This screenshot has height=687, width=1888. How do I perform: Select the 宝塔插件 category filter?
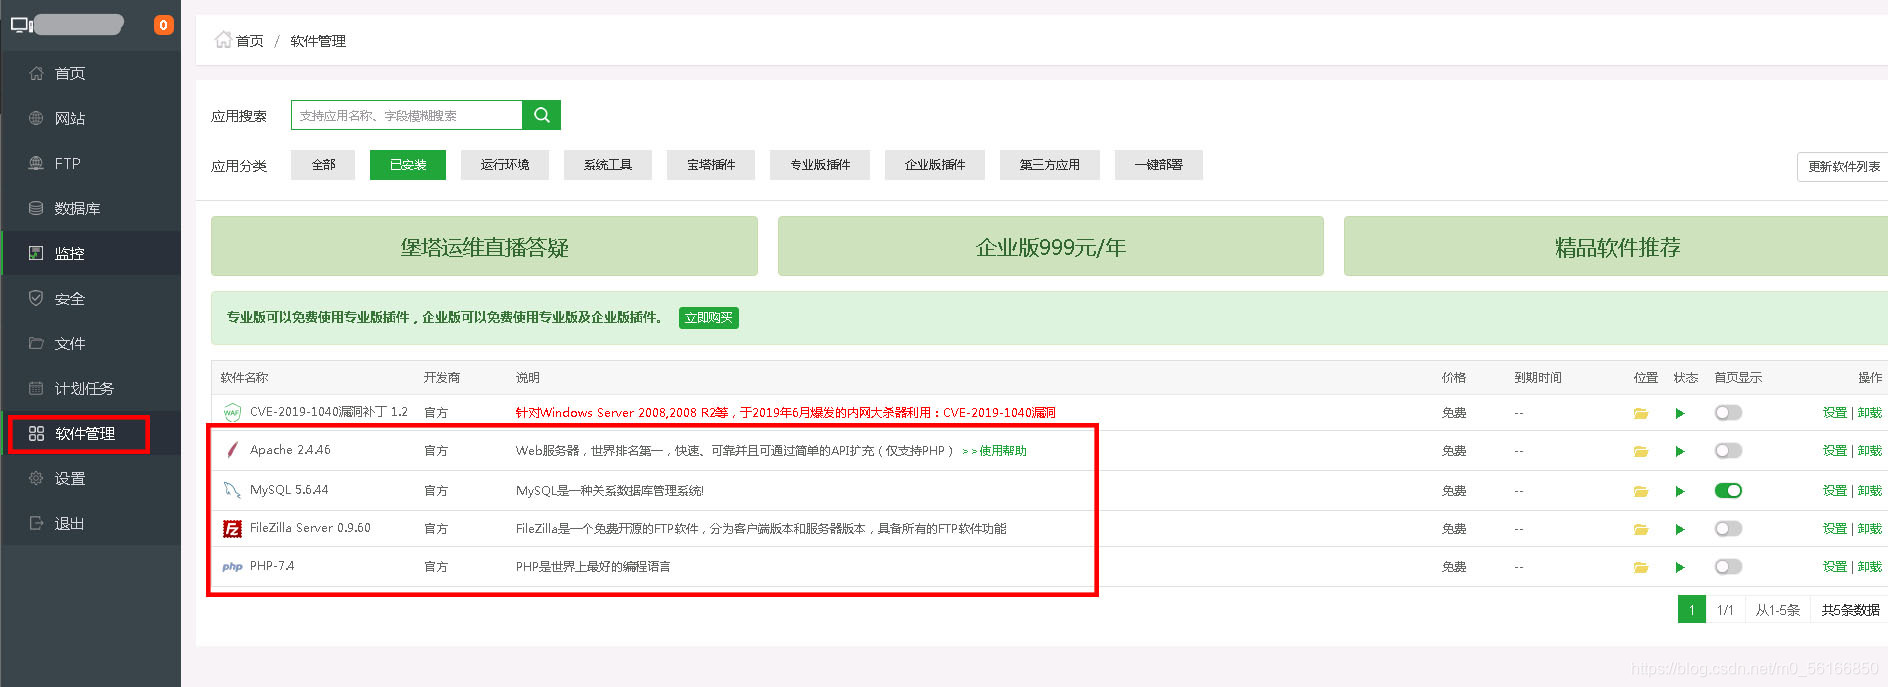pyautogui.click(x=711, y=165)
